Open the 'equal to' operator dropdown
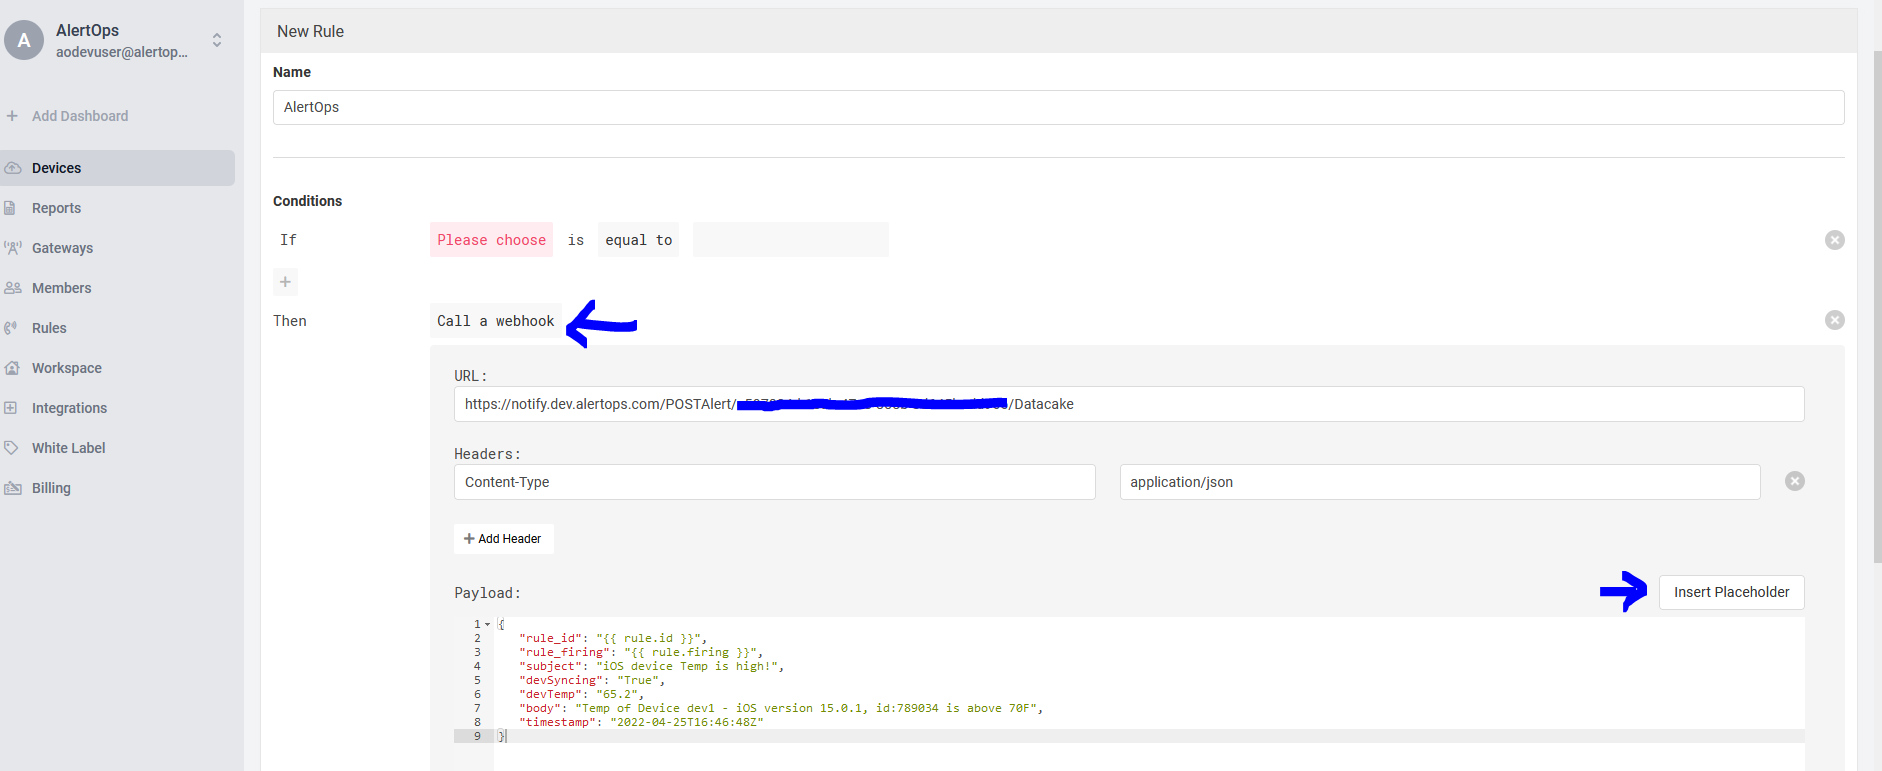 pyautogui.click(x=638, y=240)
